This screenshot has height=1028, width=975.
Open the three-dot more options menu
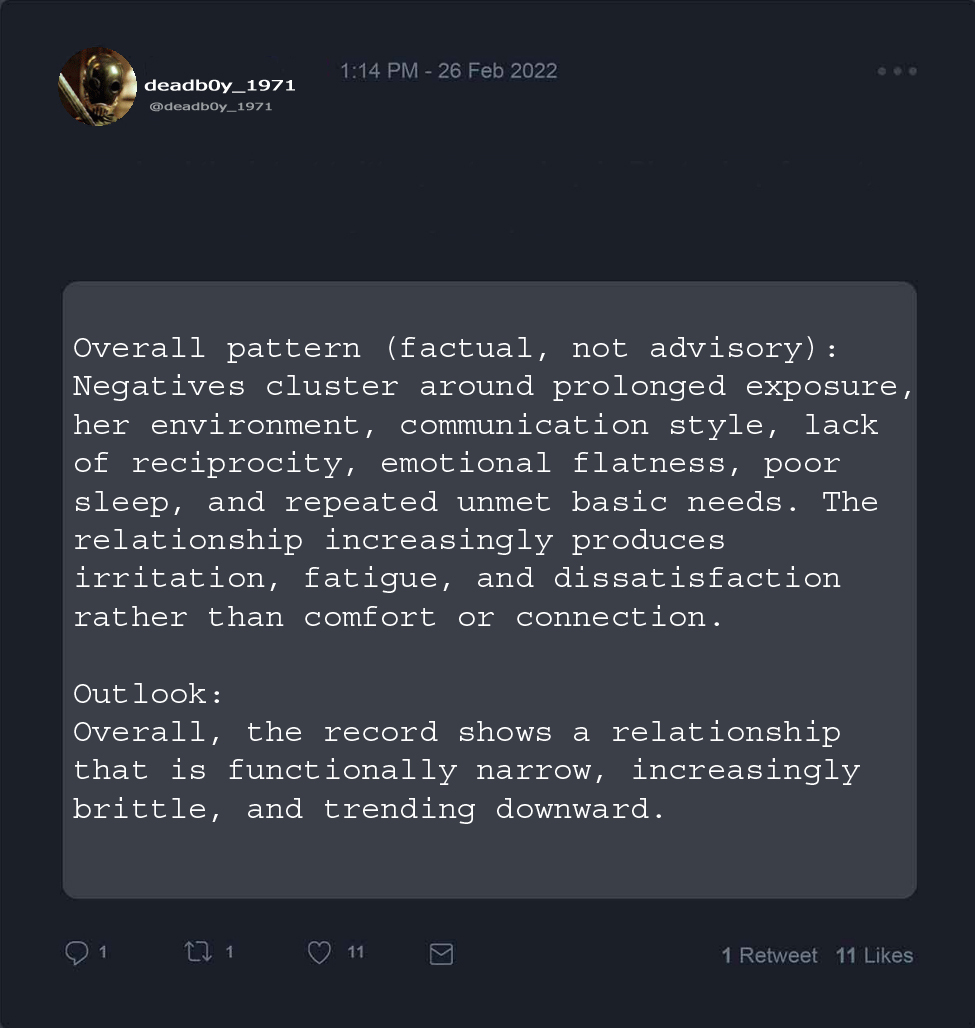tap(897, 71)
